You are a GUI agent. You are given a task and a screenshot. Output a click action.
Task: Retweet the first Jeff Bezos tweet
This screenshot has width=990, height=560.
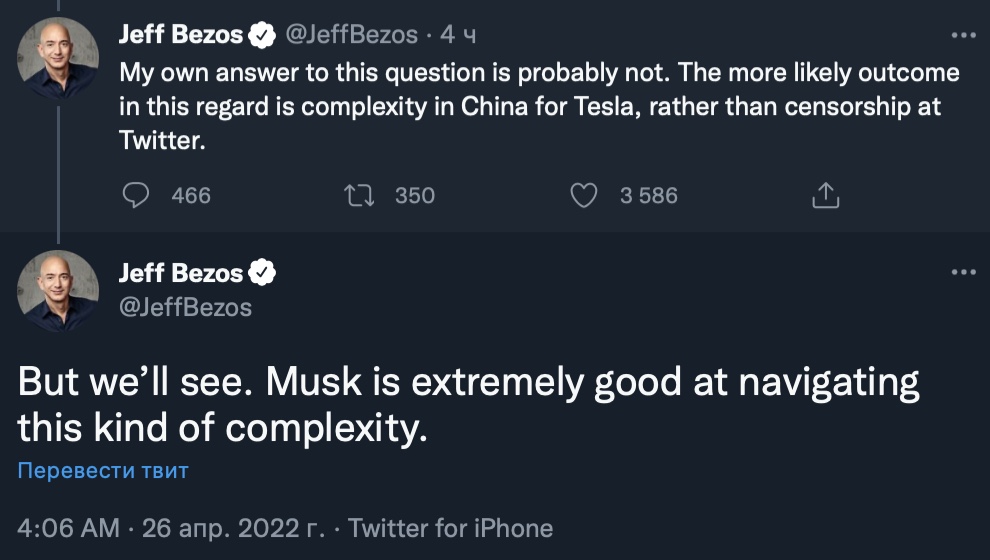(359, 195)
